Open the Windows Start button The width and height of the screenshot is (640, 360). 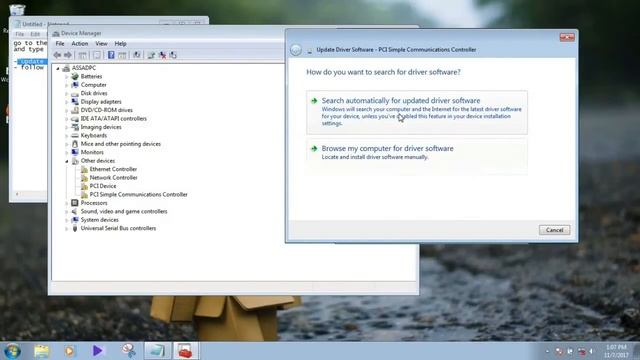[x=12, y=351]
